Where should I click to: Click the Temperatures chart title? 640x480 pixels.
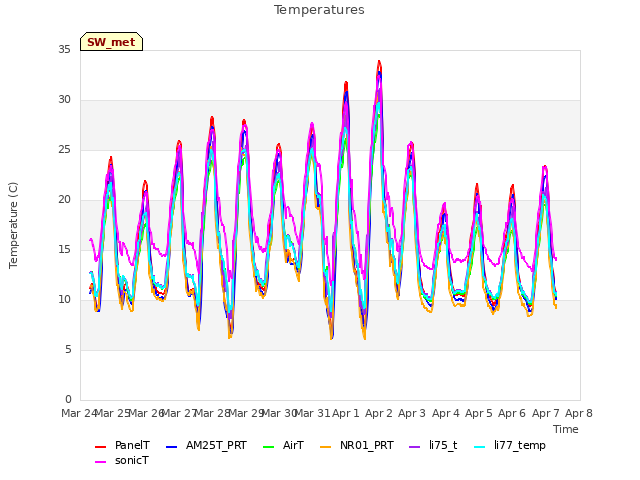pos(319,10)
